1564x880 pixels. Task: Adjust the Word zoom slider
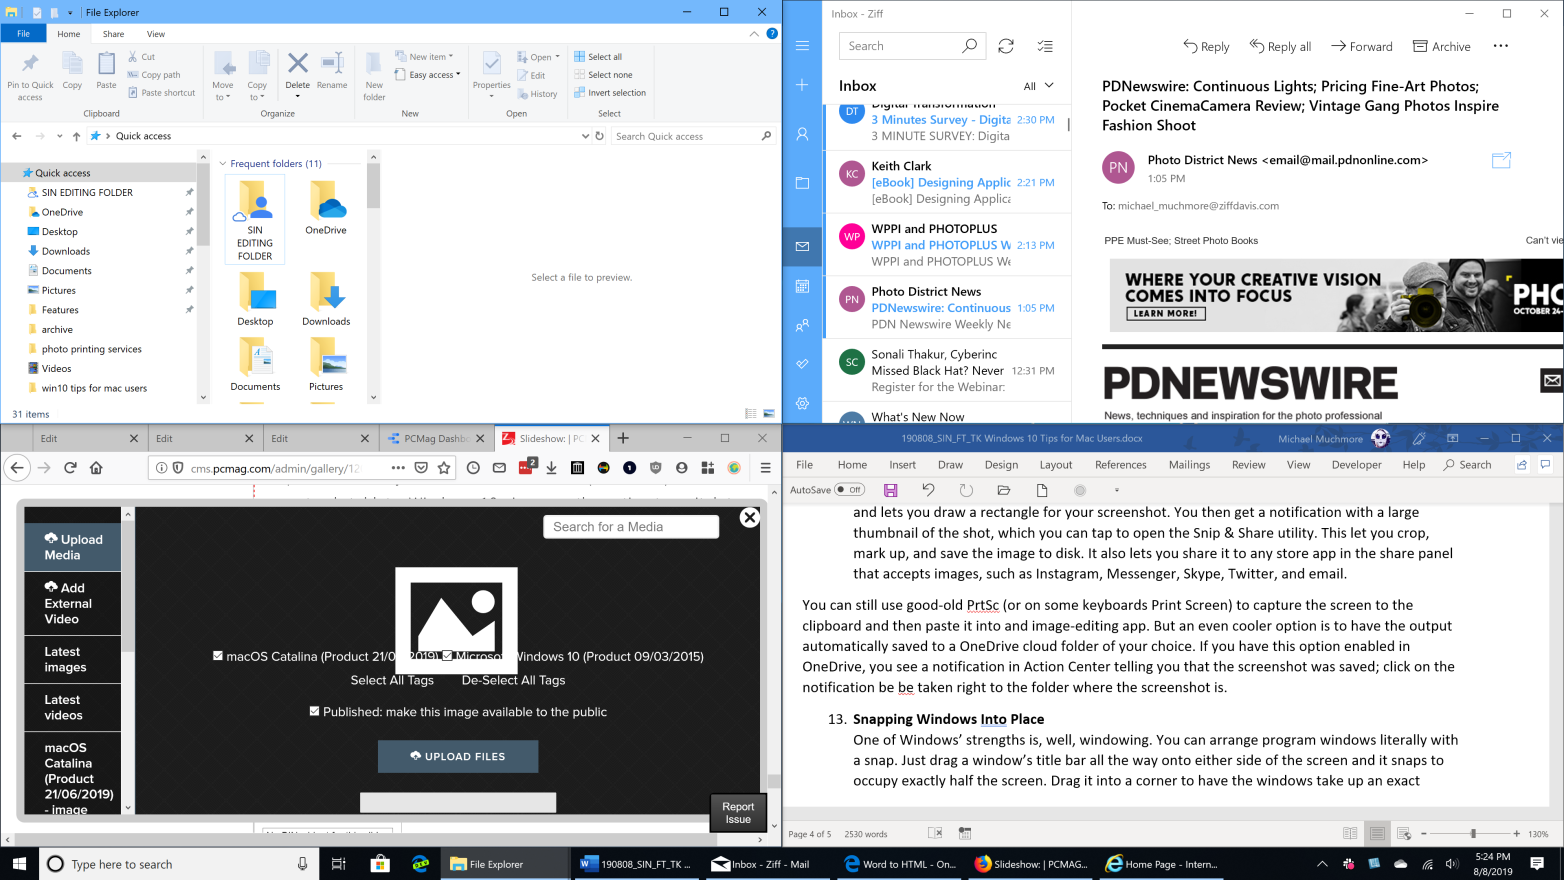coord(1472,833)
